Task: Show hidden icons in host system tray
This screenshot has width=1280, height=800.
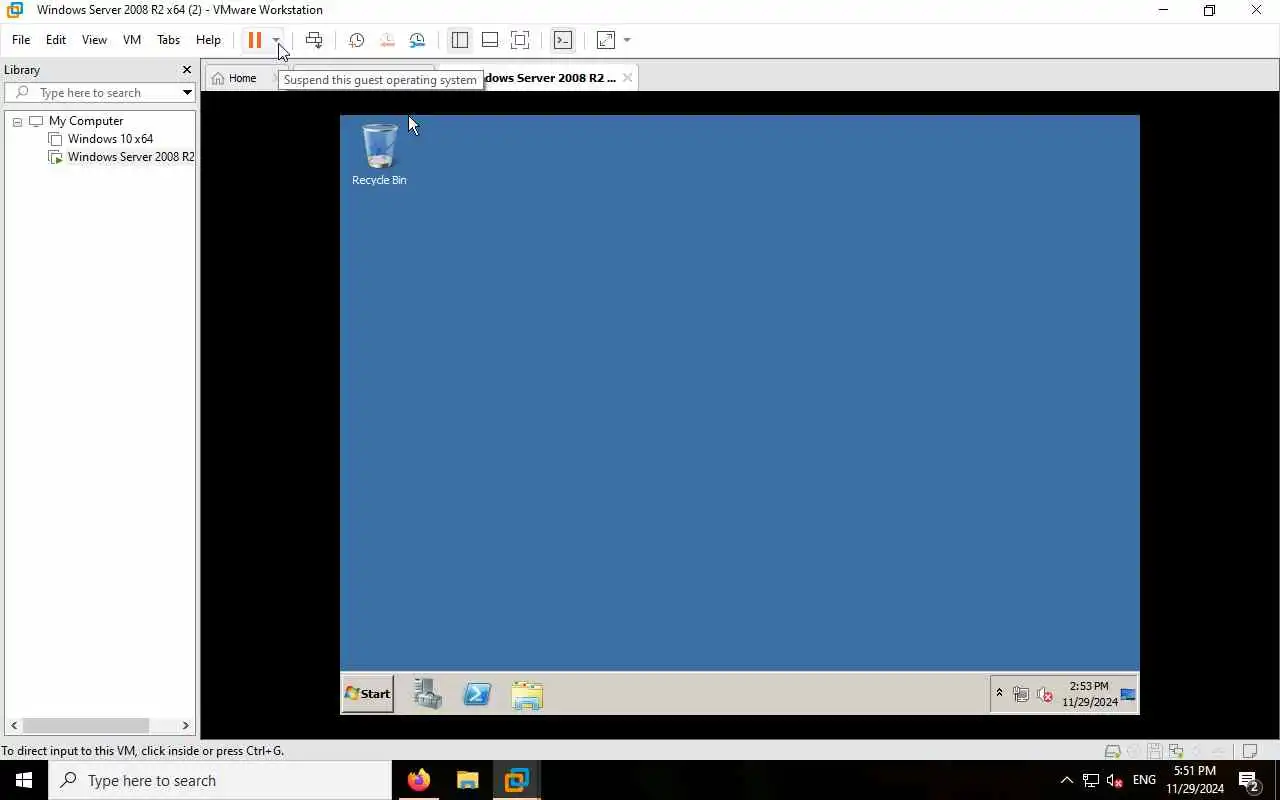Action: point(1066,780)
